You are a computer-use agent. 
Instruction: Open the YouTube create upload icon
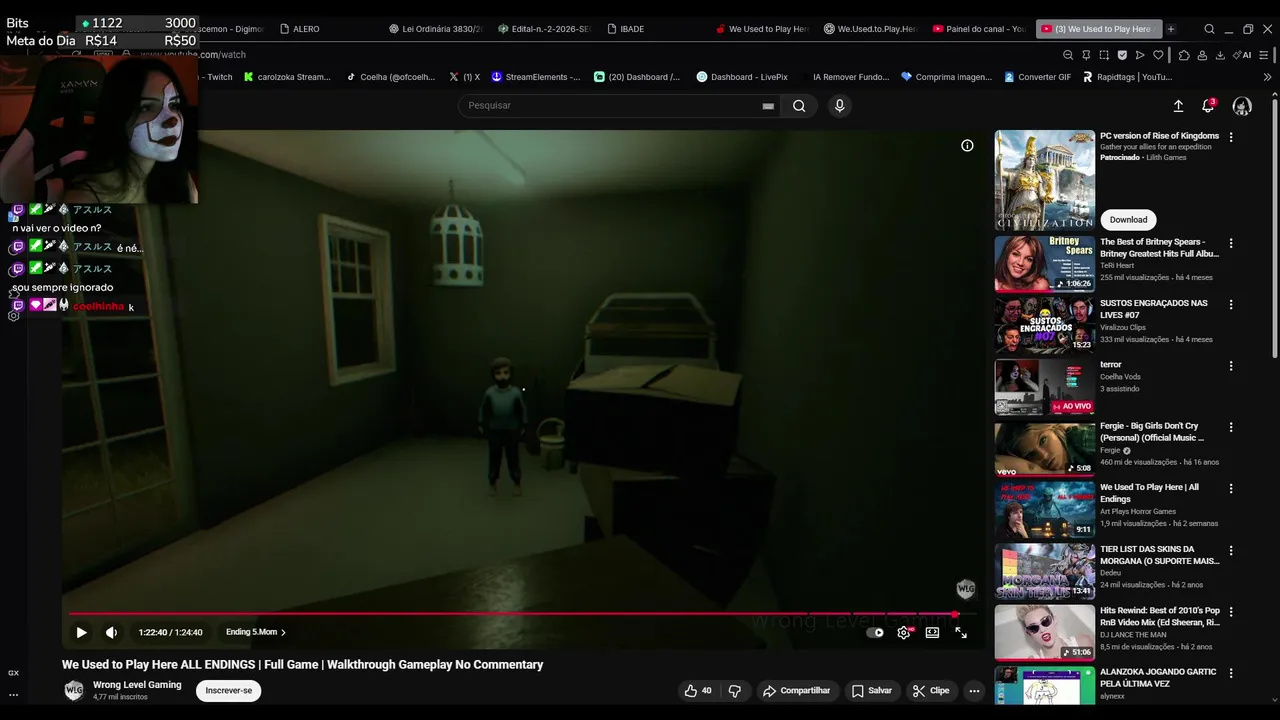coord(1178,106)
